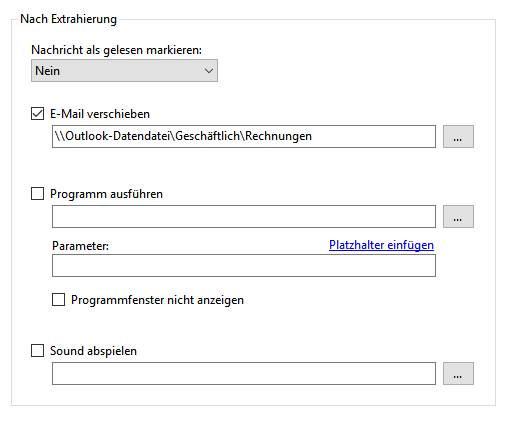The image size is (505, 422).
Task: Uncheck the E-Mail verschieben checkbox
Action: (x=37, y=114)
